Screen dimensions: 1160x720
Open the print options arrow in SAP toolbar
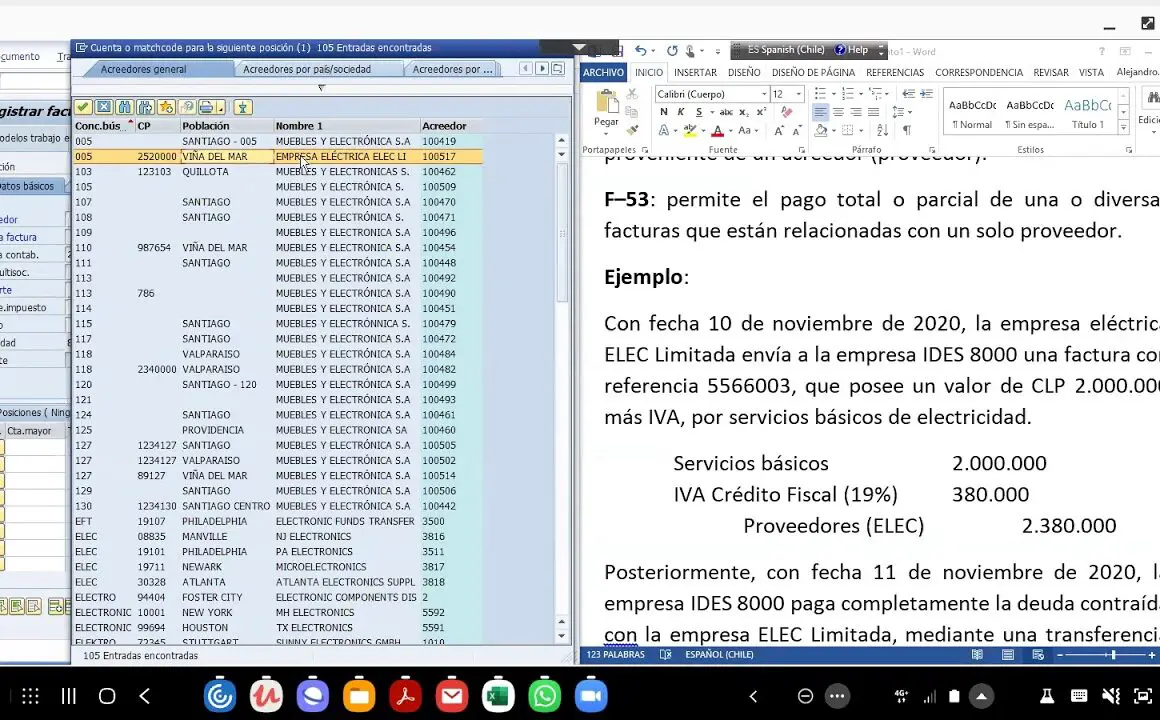(x=220, y=107)
